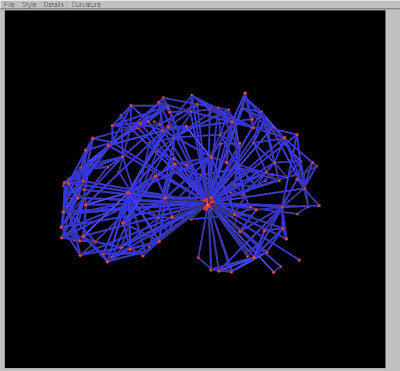This screenshot has width=400, height=371.
Task: Click the bottom-most node of the left mesh section
Action: 107,262
